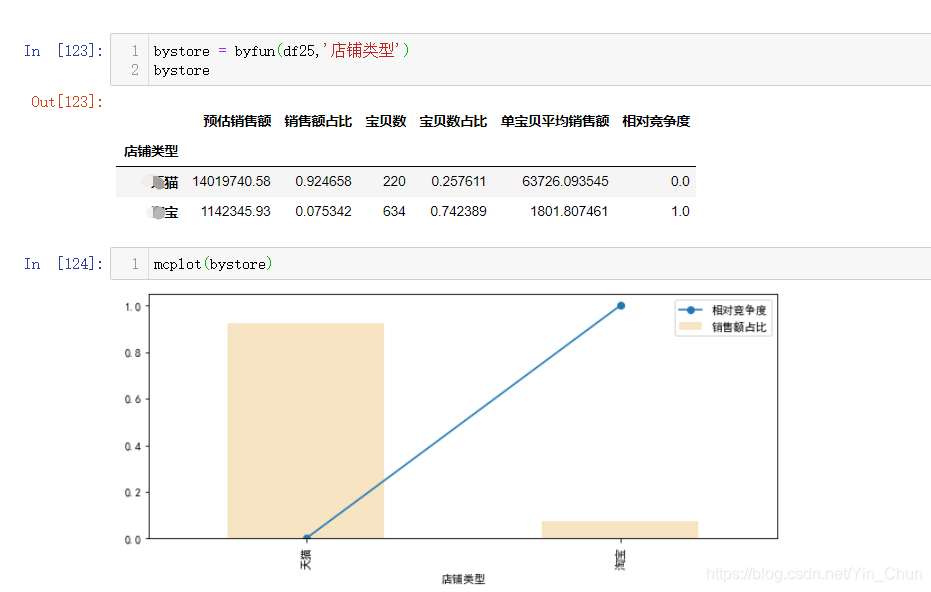Click the value 1801.807461
This screenshot has height=592, width=931.
569,211
